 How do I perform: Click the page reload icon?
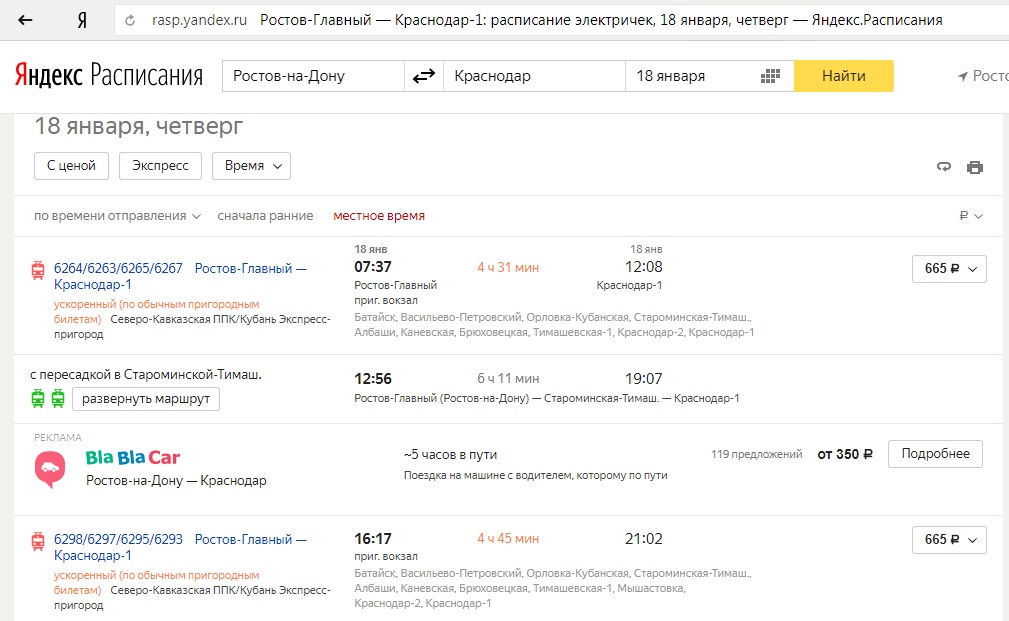[130, 20]
